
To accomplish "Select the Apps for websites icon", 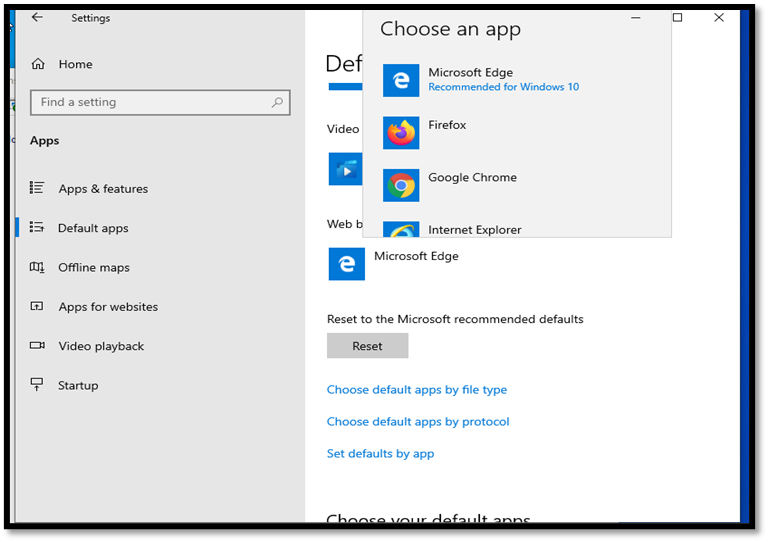I will pos(37,306).
